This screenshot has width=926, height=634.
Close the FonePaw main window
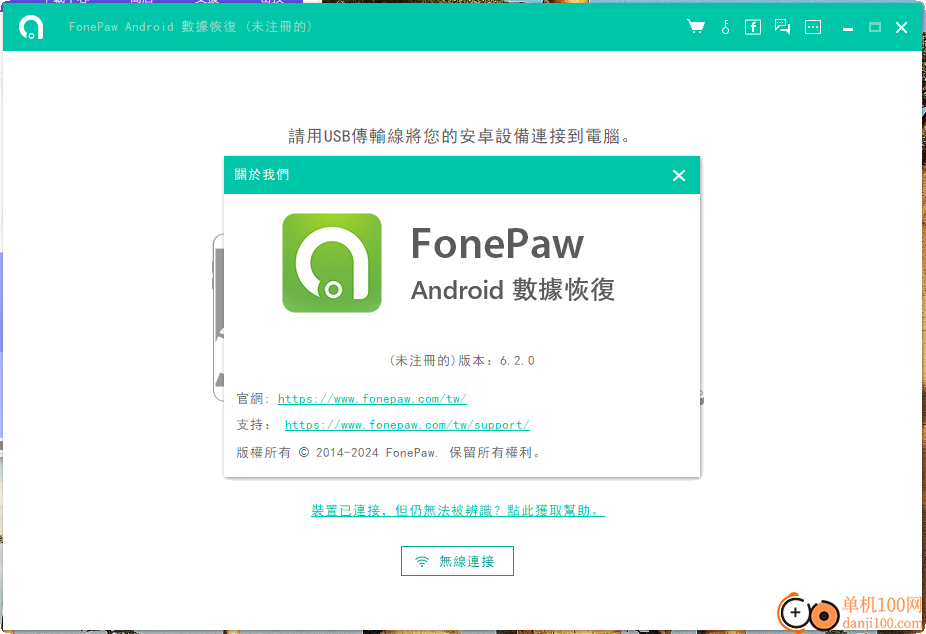click(901, 27)
